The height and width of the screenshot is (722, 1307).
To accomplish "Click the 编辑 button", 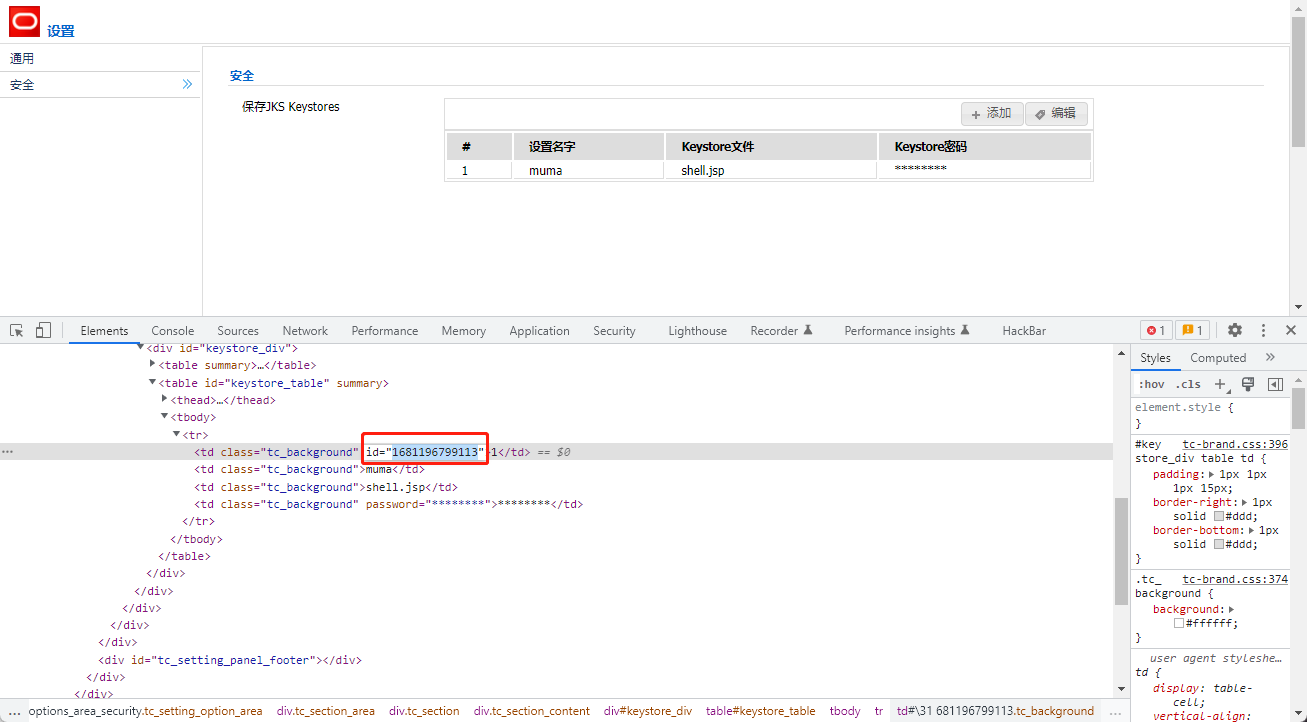I will (x=1055, y=113).
